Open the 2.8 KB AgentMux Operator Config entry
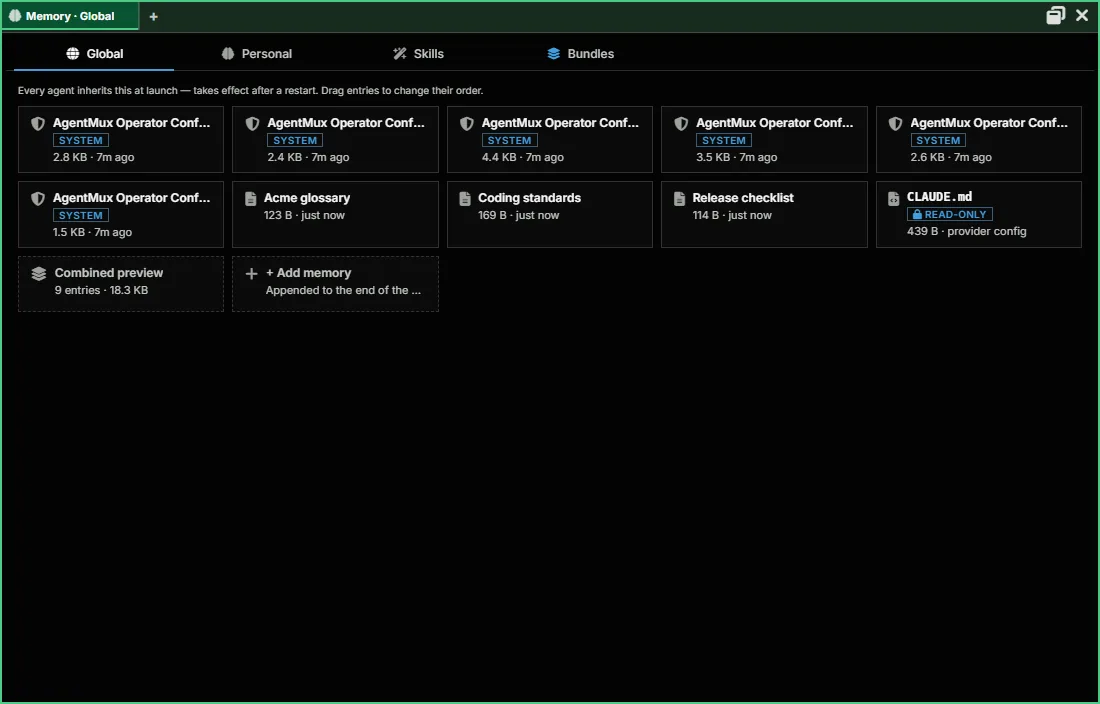 click(x=121, y=140)
